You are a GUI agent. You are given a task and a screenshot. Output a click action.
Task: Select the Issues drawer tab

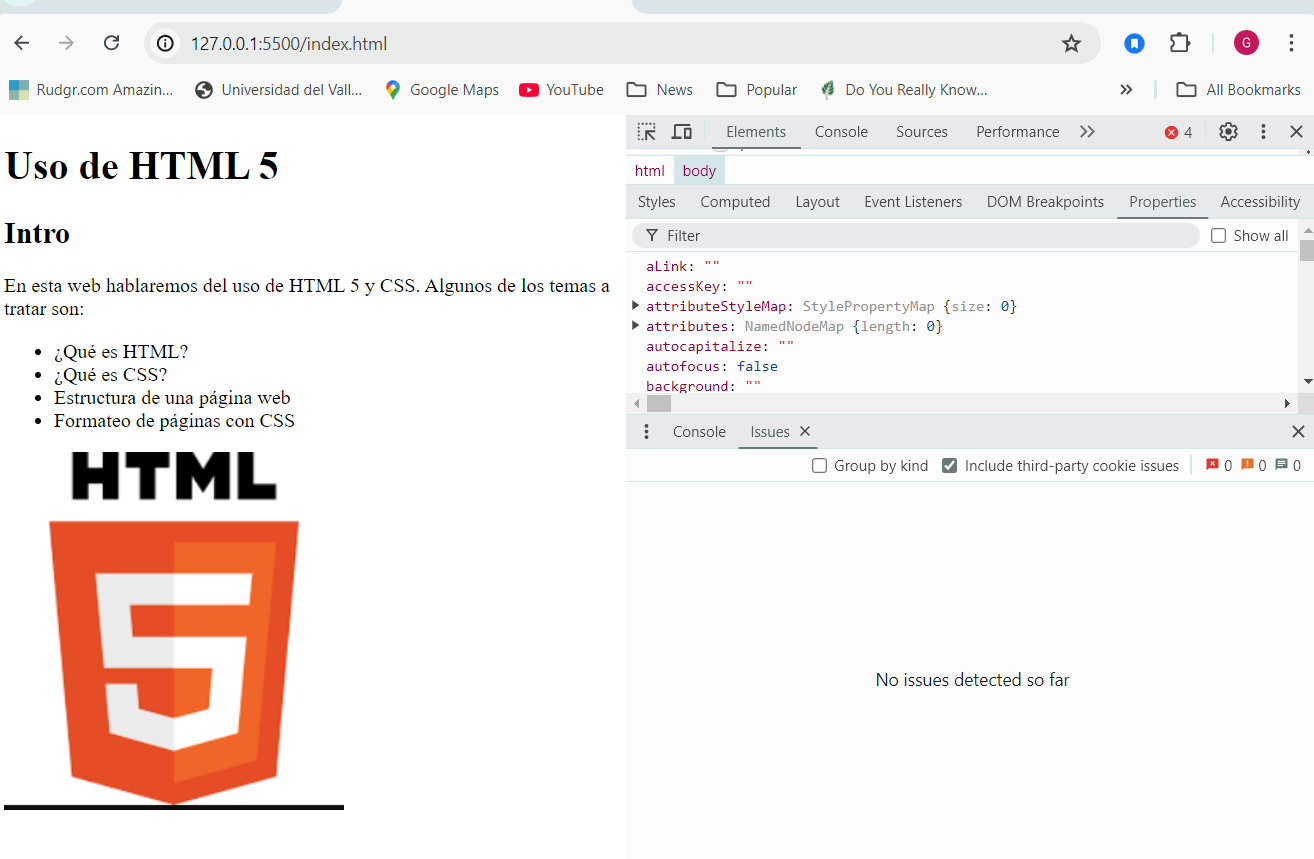point(770,432)
